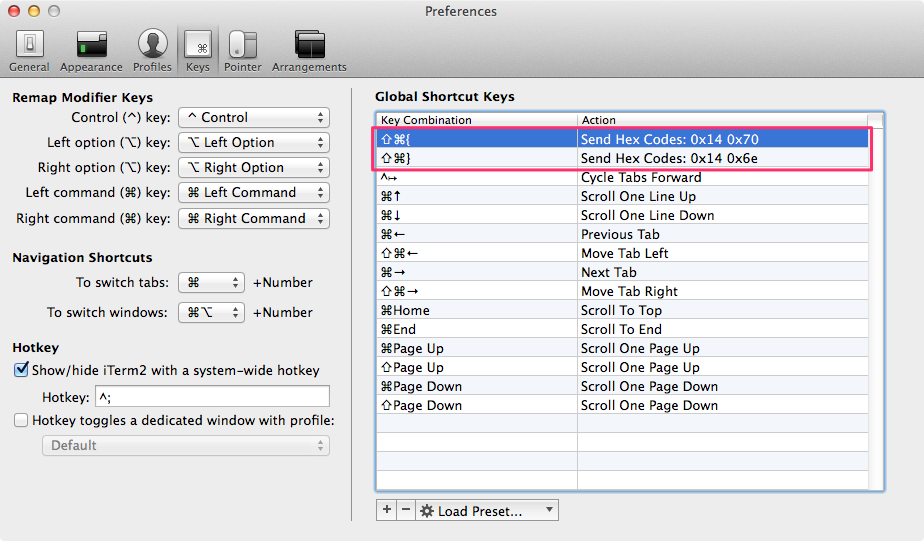Select the Move Tab Left shortcut row

[x=622, y=253]
